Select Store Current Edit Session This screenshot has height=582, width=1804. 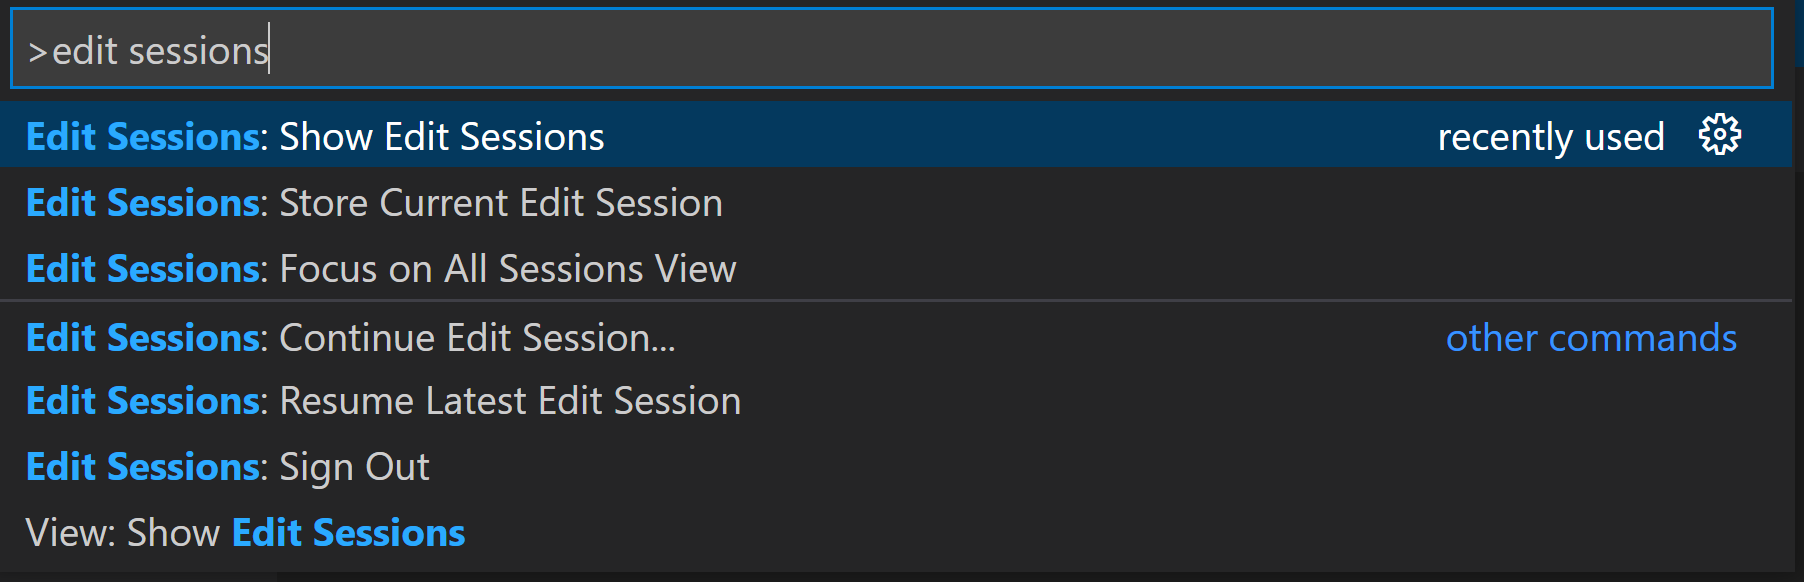[x=400, y=203]
